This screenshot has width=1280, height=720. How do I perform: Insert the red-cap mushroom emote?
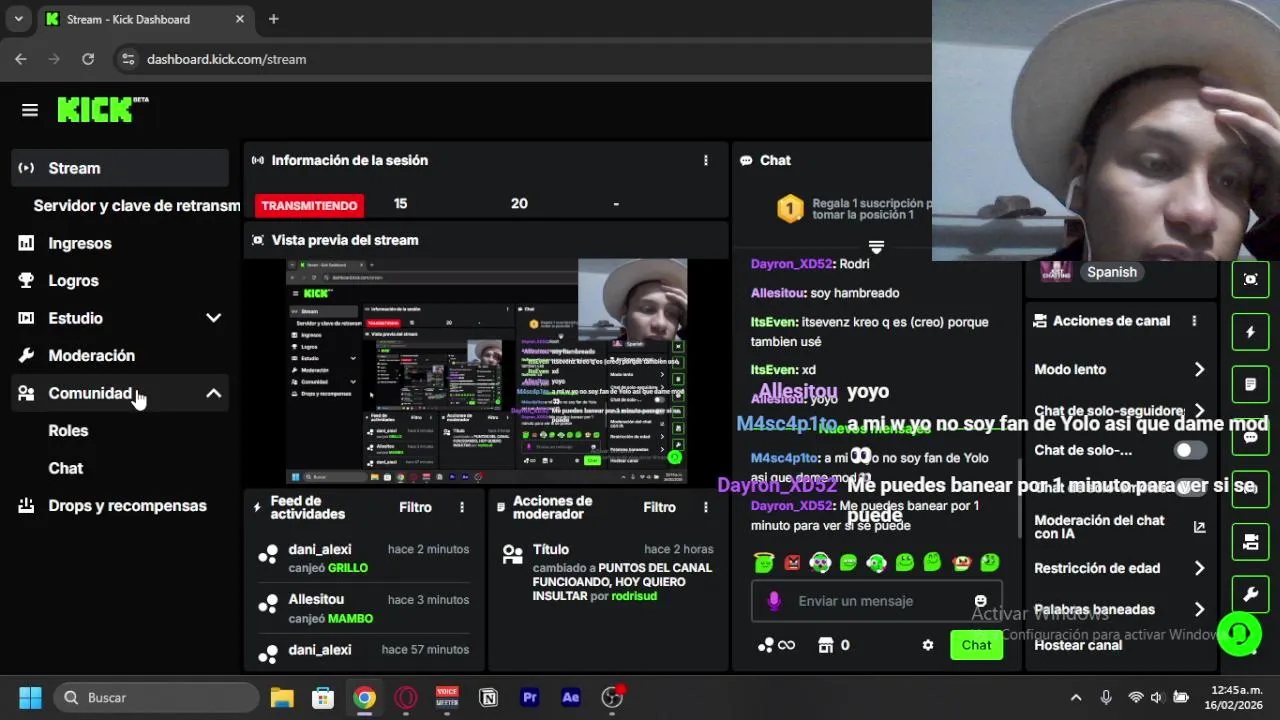(x=961, y=562)
